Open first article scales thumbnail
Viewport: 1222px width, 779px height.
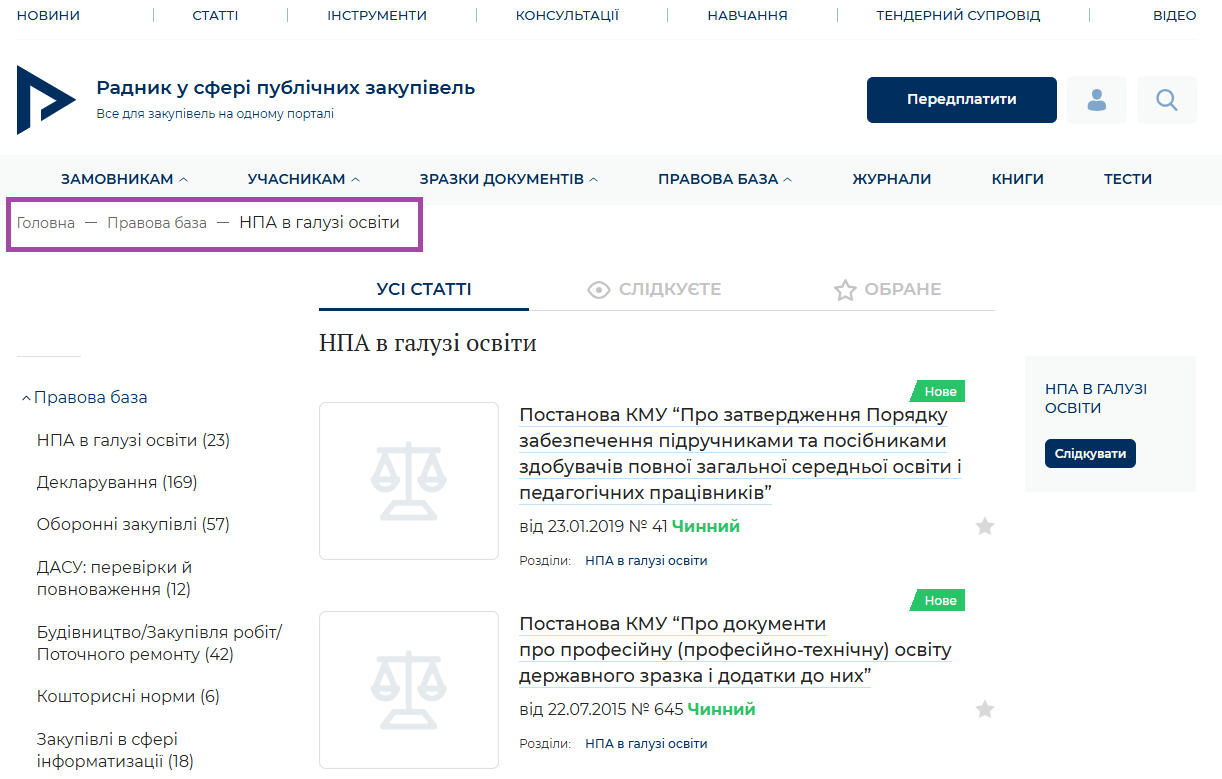pos(409,481)
